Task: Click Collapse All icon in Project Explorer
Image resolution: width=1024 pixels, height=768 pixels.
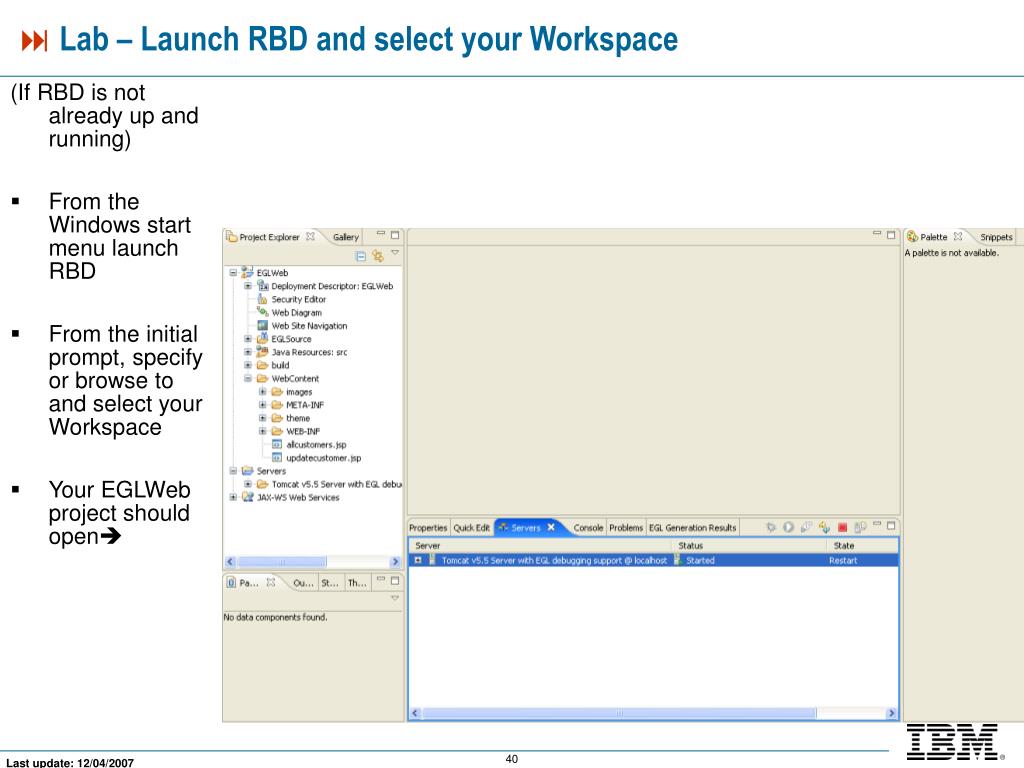Action: (x=360, y=256)
